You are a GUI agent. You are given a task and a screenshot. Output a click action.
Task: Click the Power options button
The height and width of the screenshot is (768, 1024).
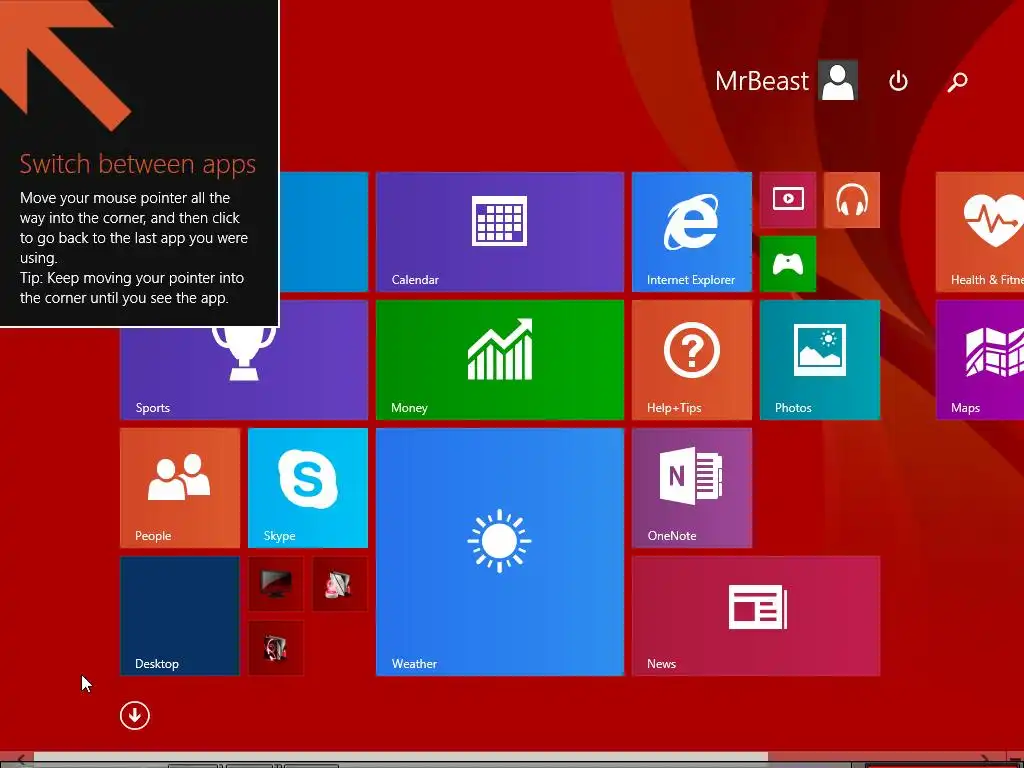[899, 81]
